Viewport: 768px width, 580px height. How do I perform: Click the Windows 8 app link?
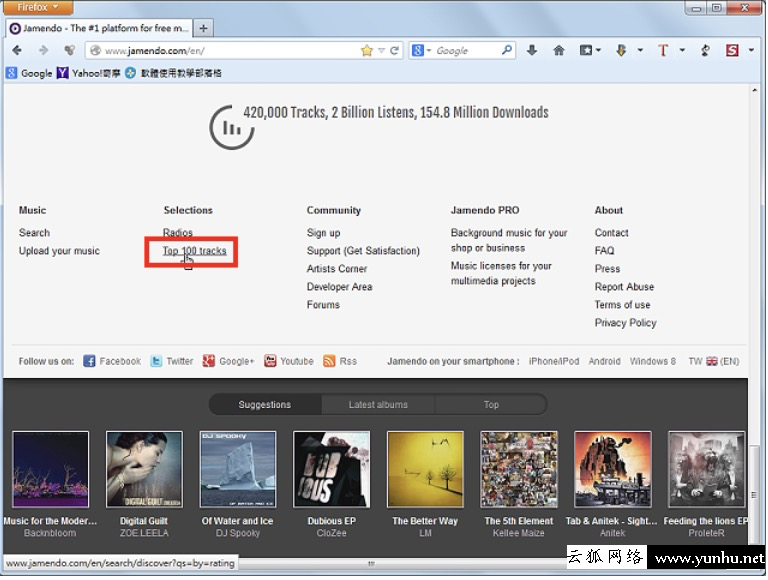tap(652, 362)
